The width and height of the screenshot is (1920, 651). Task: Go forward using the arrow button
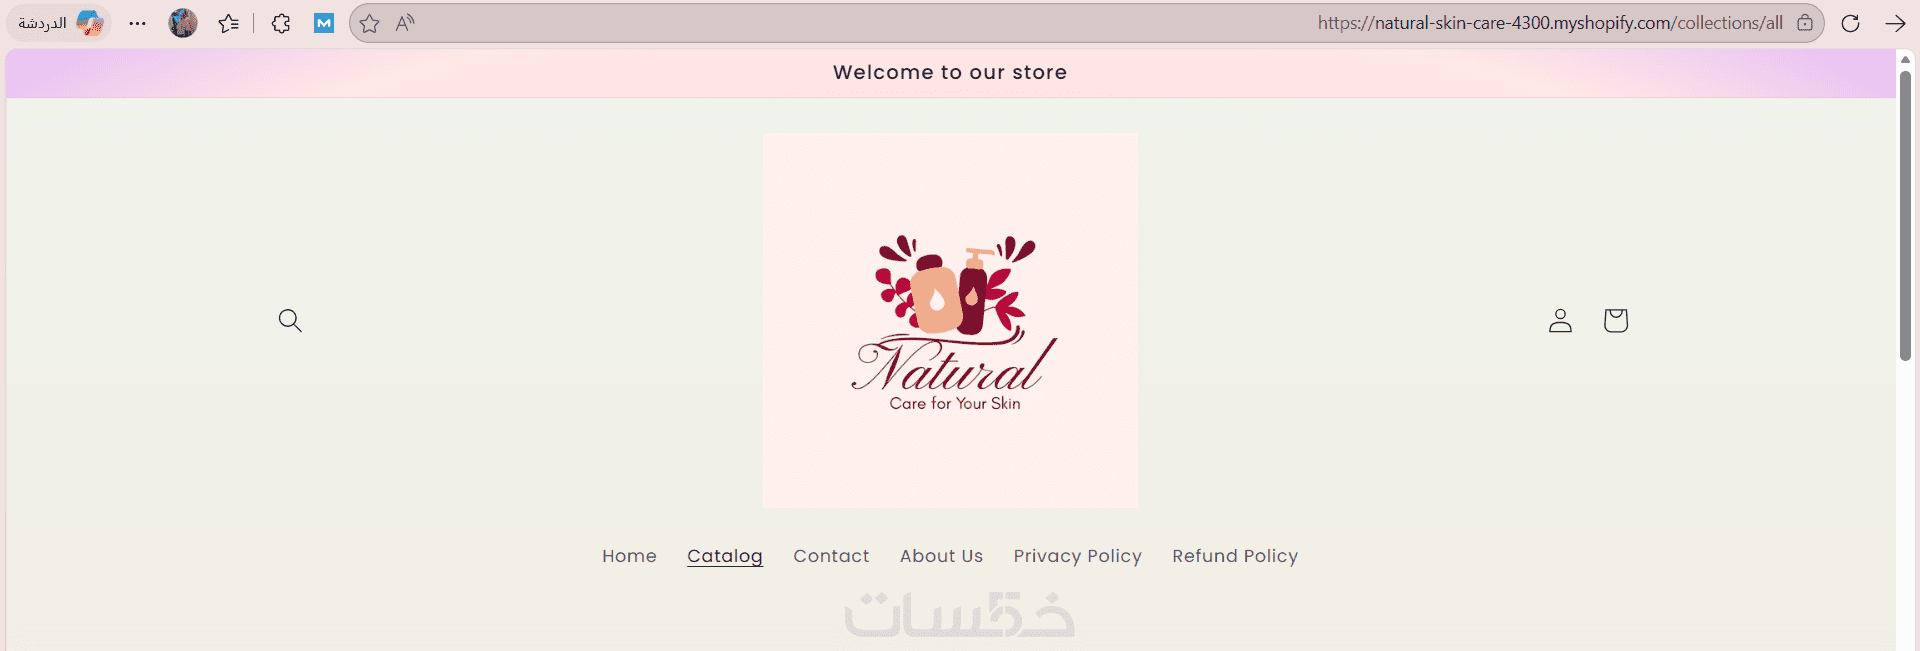(x=1894, y=23)
